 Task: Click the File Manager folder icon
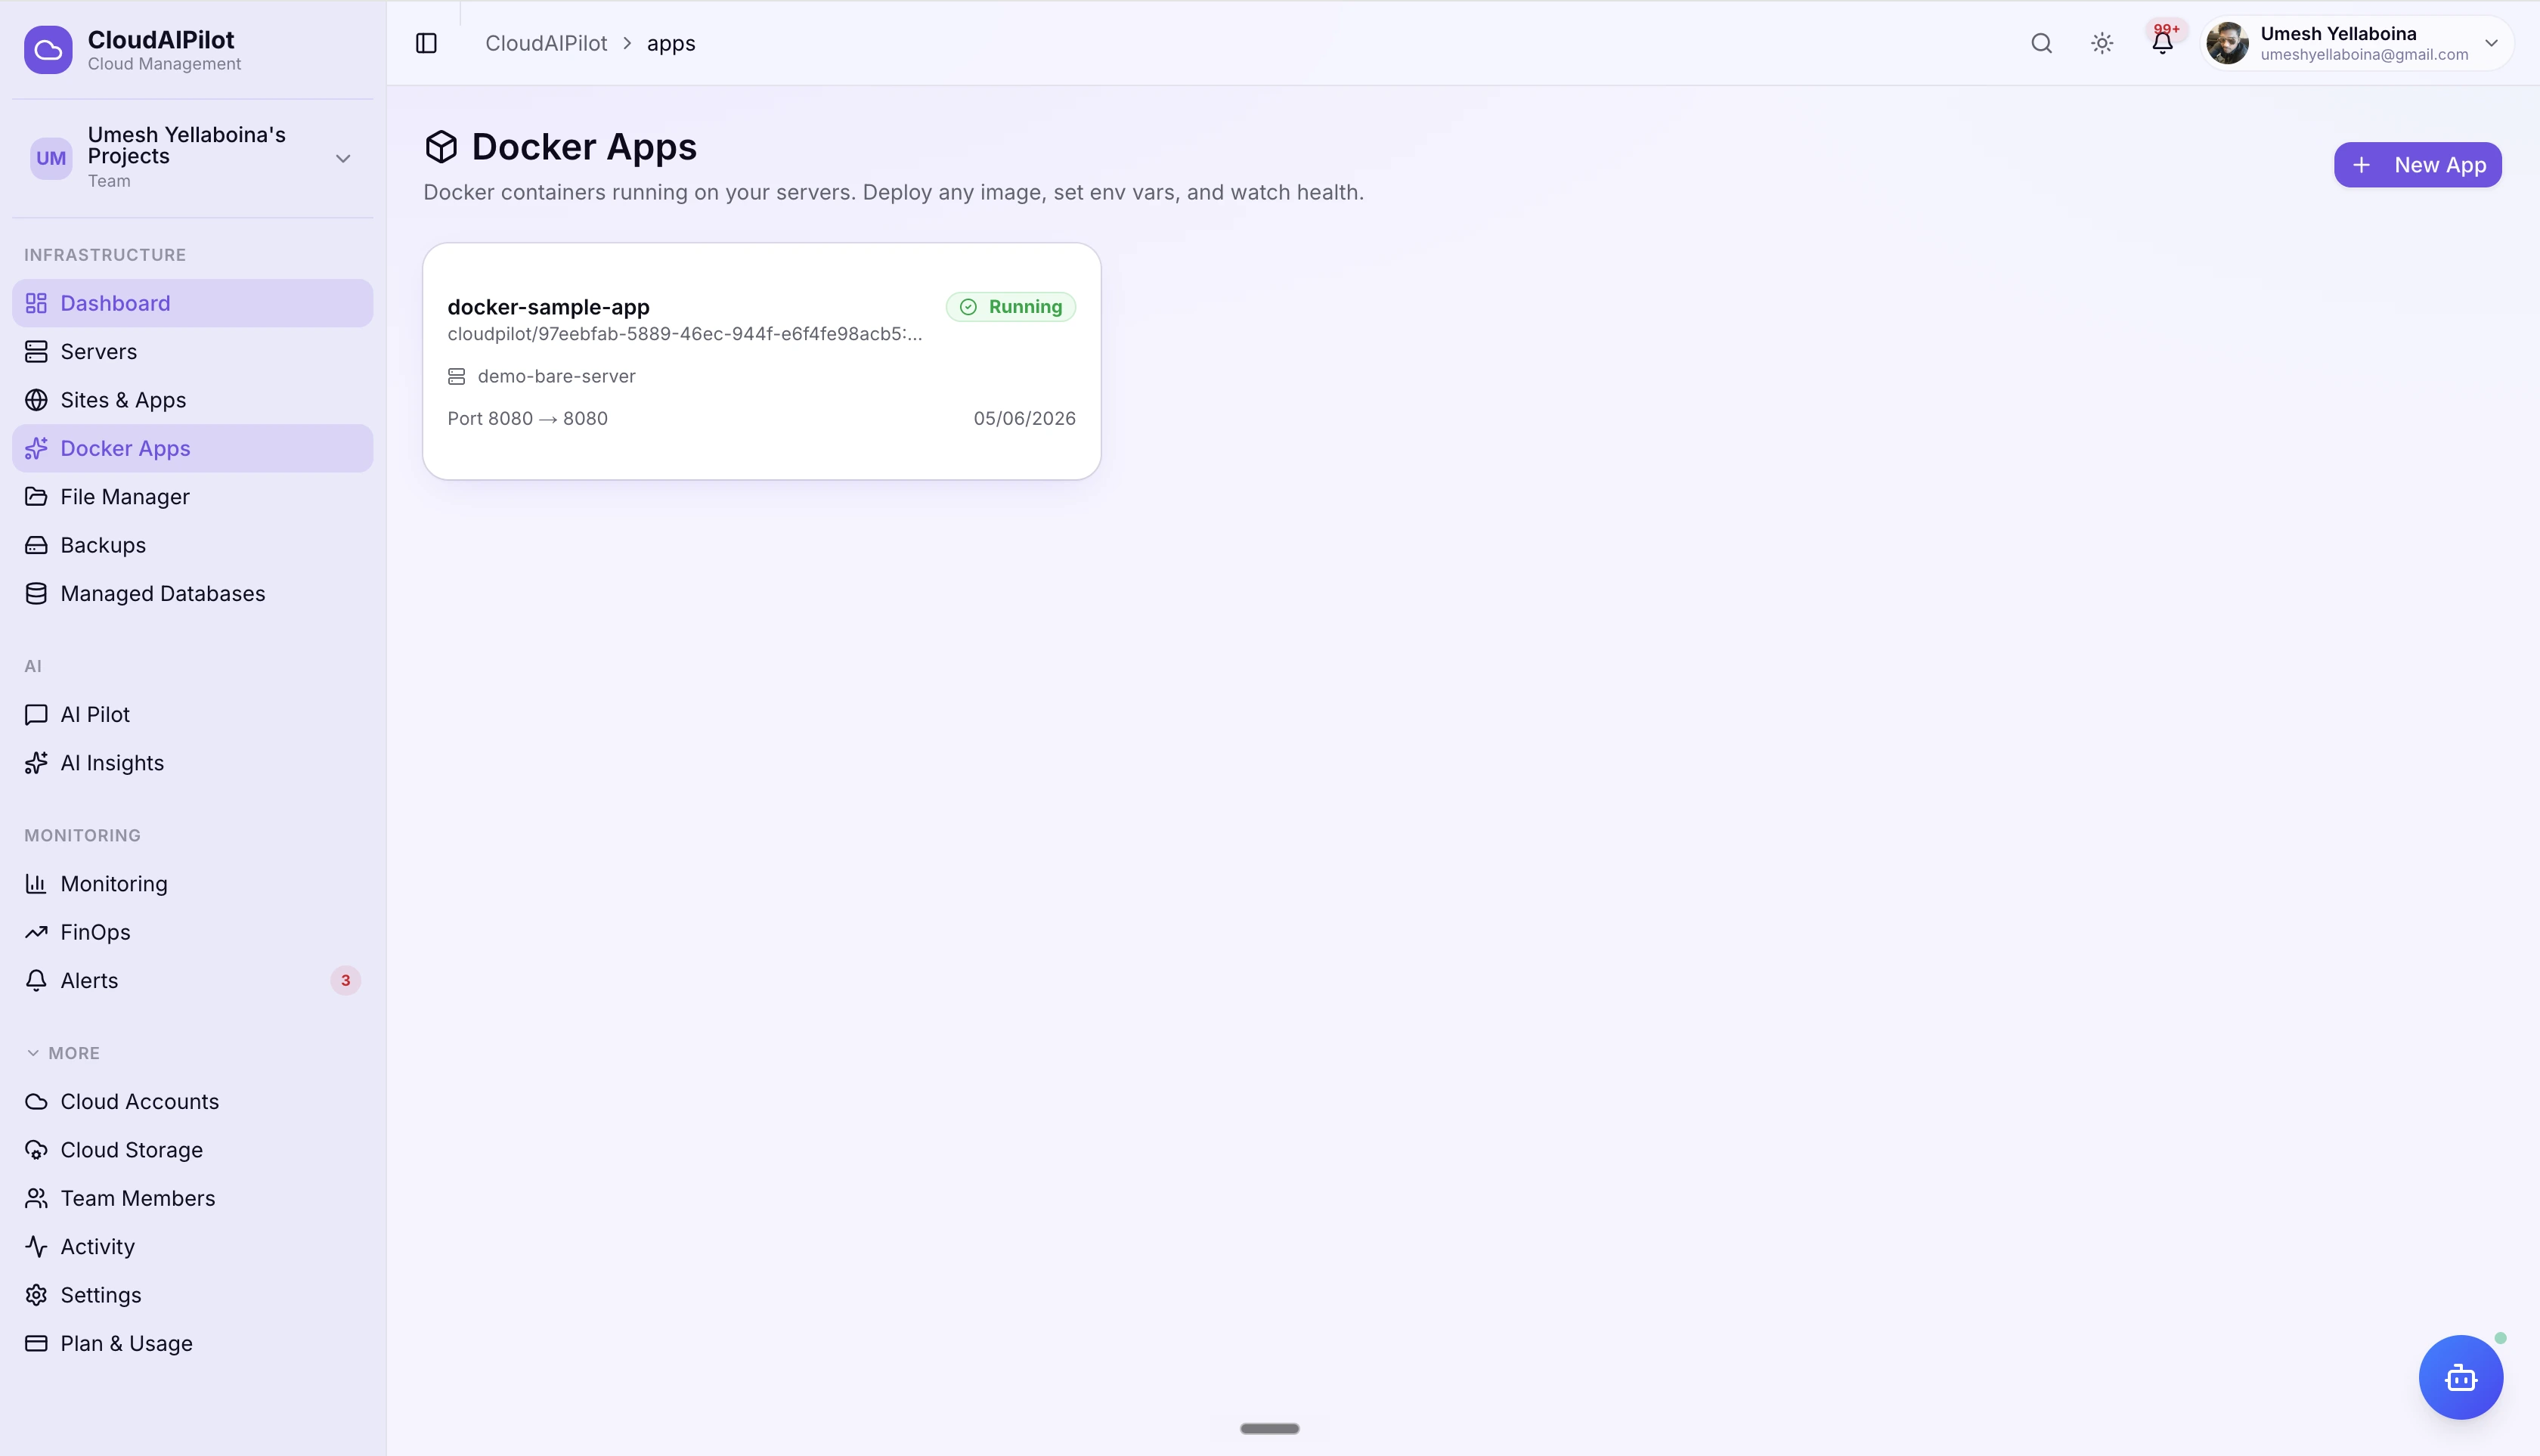36,497
